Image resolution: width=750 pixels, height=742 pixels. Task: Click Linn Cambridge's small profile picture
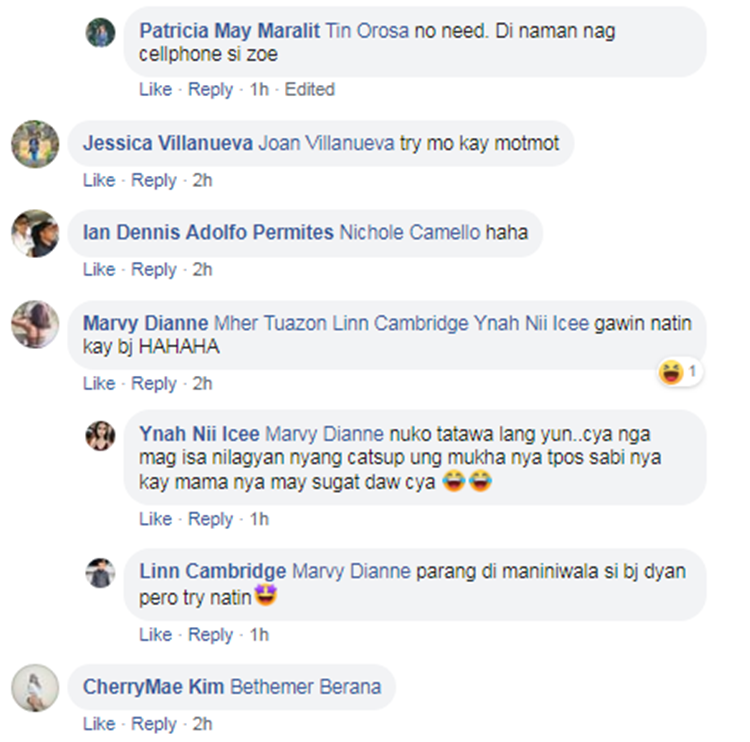click(100, 573)
